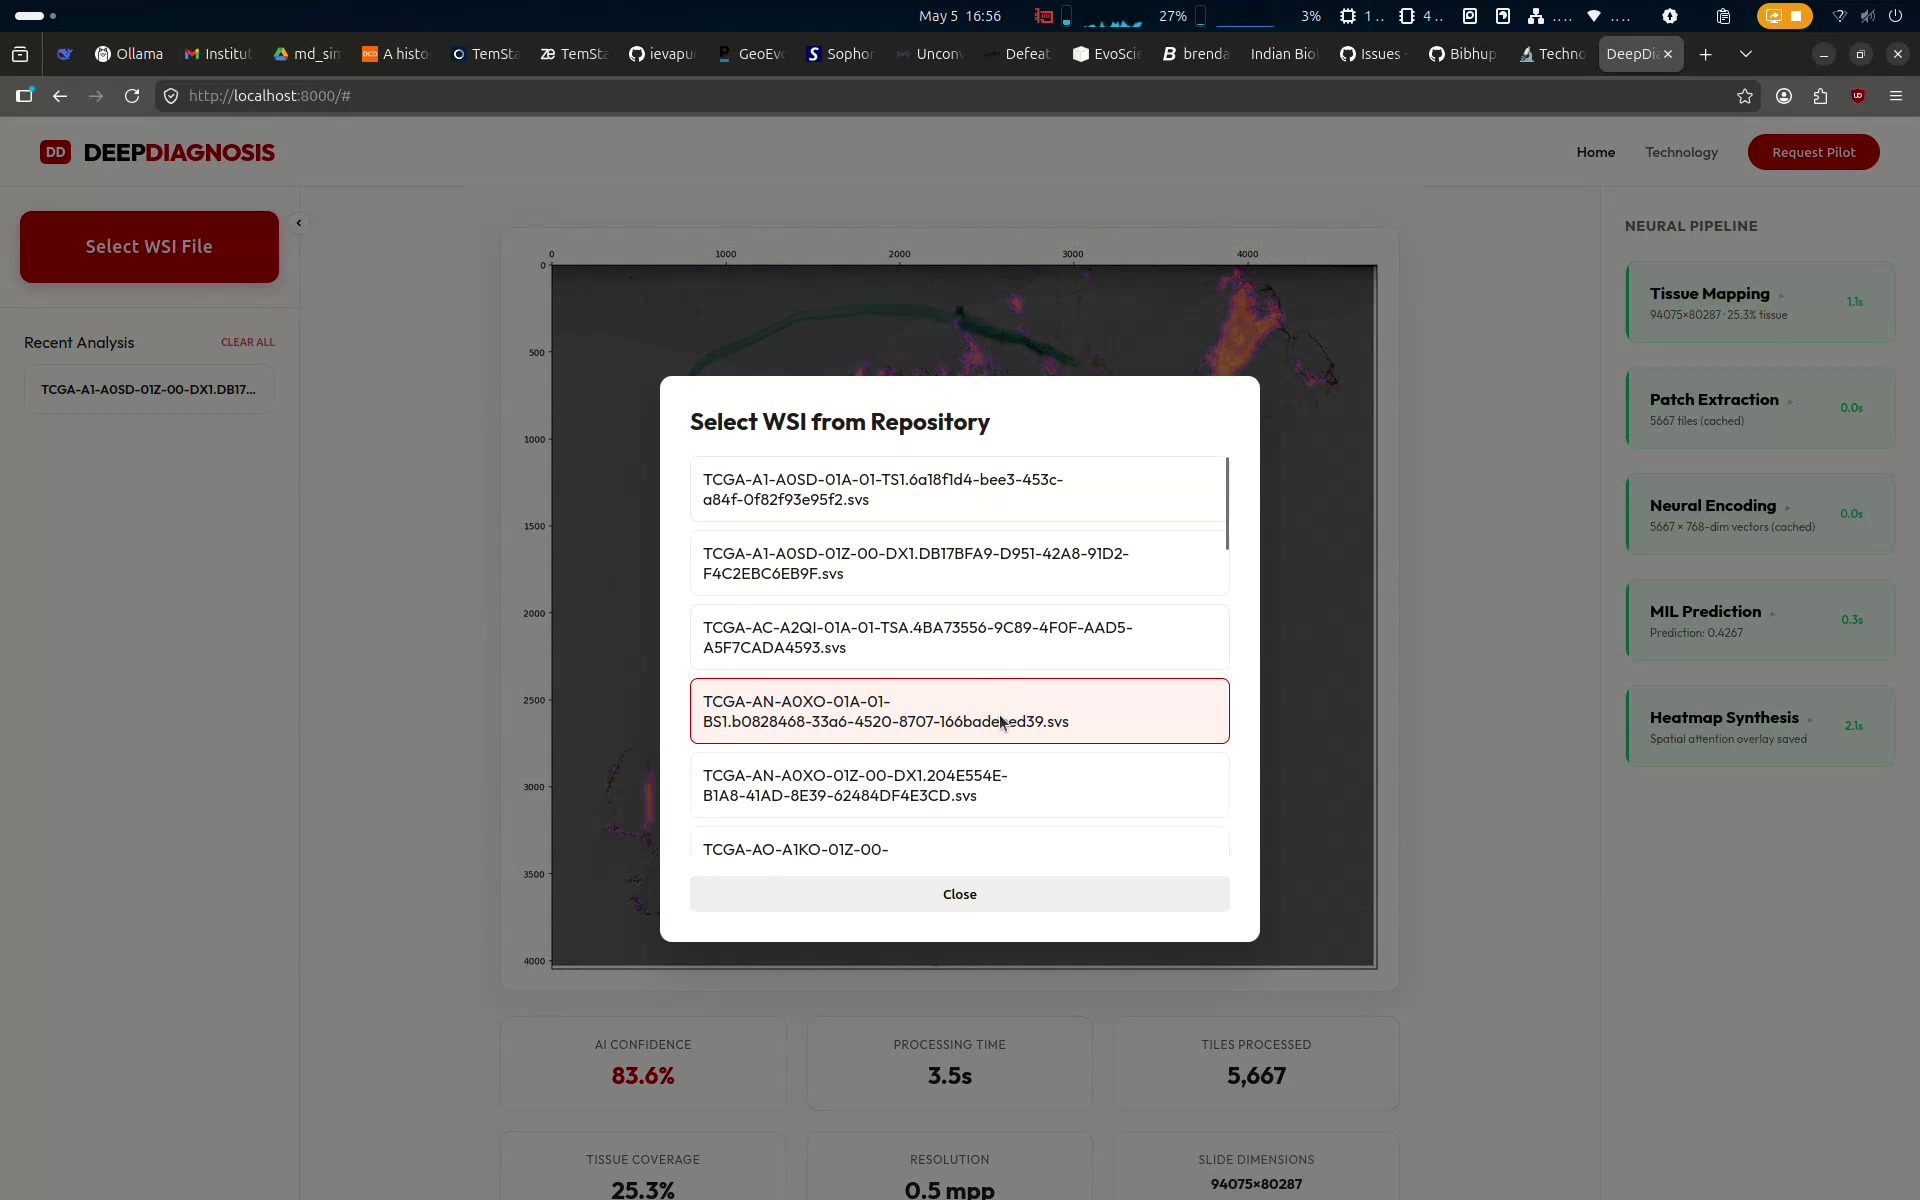Click the Processing Time 3.5s value
The image size is (1920, 1200).
(x=949, y=1076)
